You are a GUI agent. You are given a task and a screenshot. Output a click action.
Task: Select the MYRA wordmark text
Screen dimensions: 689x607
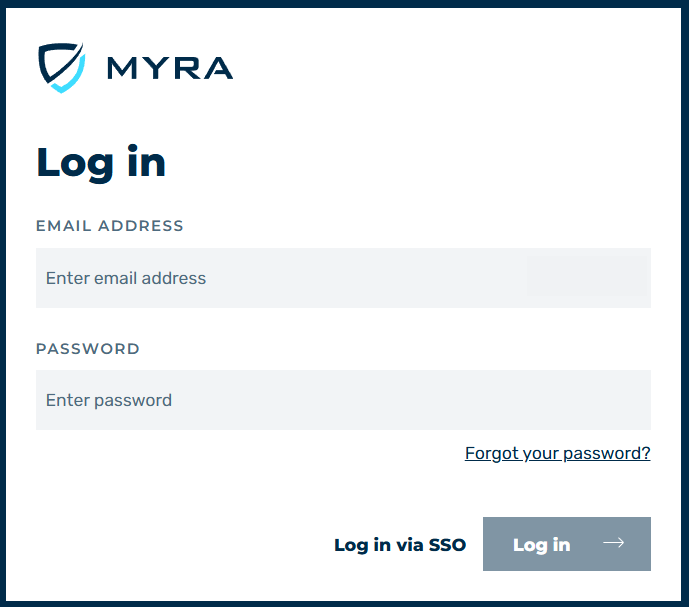click(x=170, y=68)
